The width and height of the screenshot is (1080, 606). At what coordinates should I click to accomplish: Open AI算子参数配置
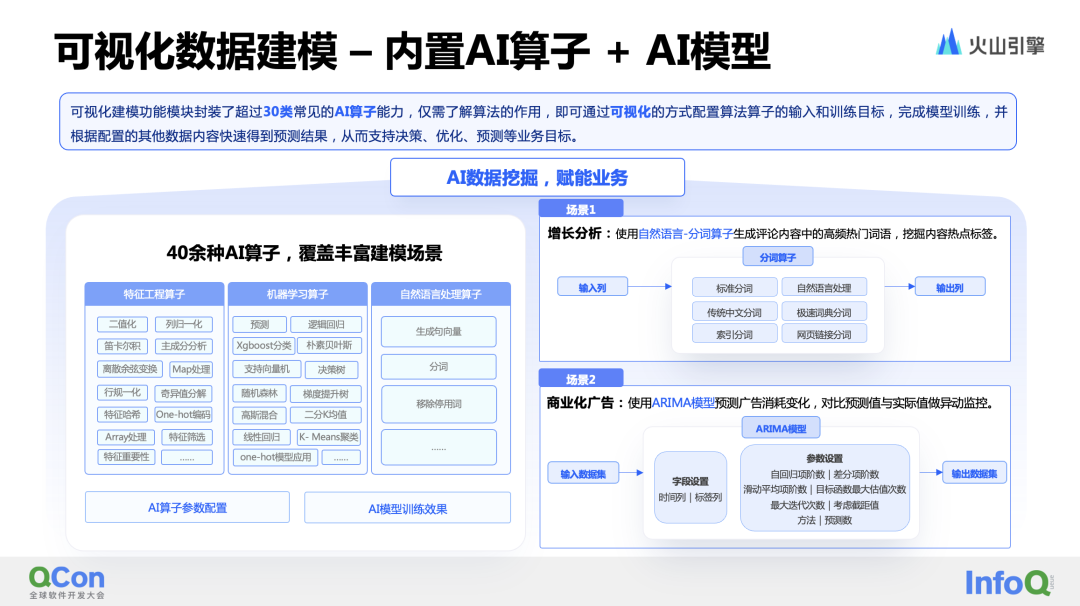[x=187, y=508]
